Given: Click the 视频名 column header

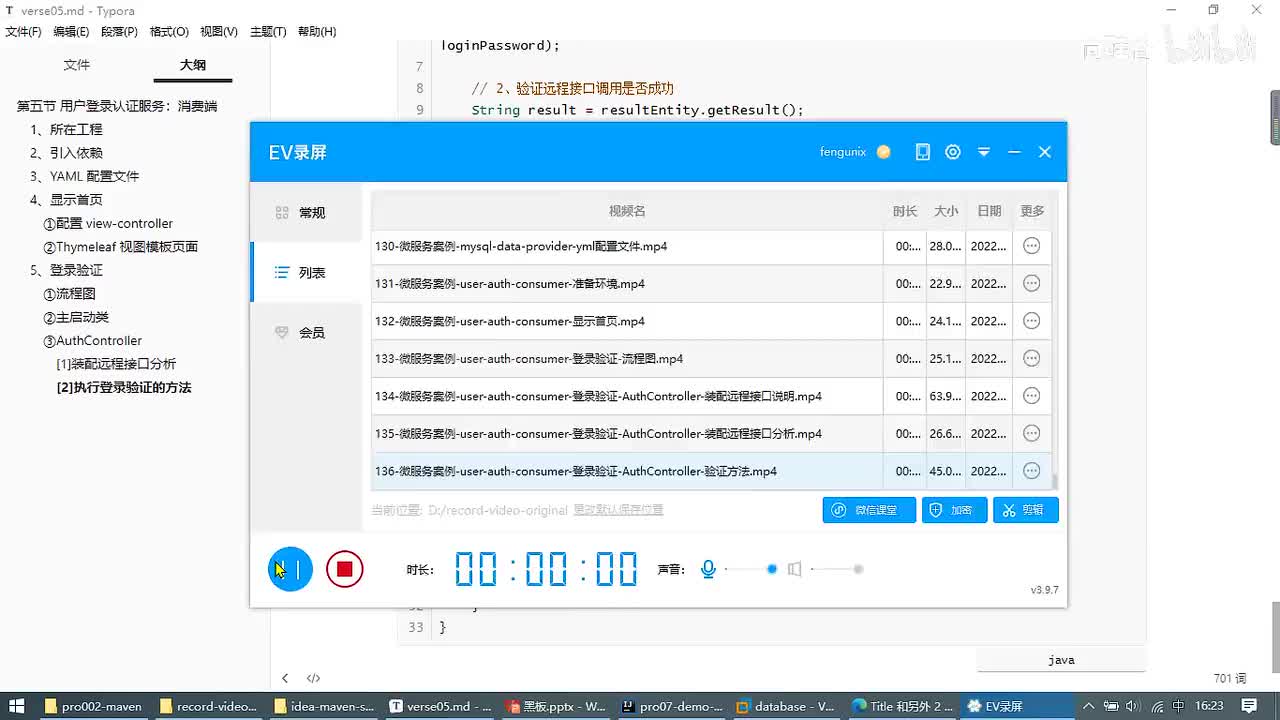Looking at the screenshot, I should coord(627,211).
